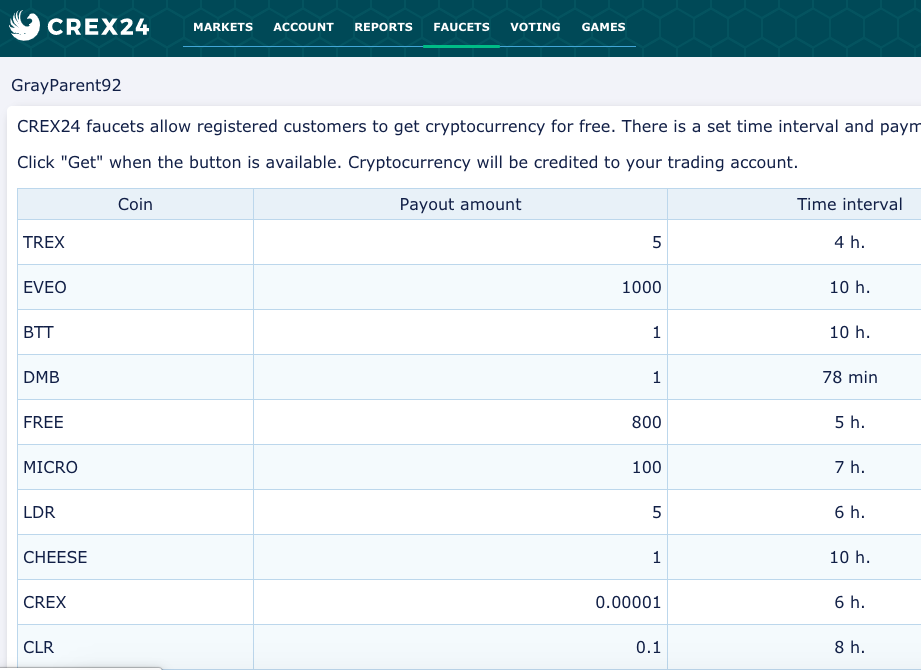The image size is (921, 670).
Task: Click CLR payout amount 0.1
Action: point(648,647)
